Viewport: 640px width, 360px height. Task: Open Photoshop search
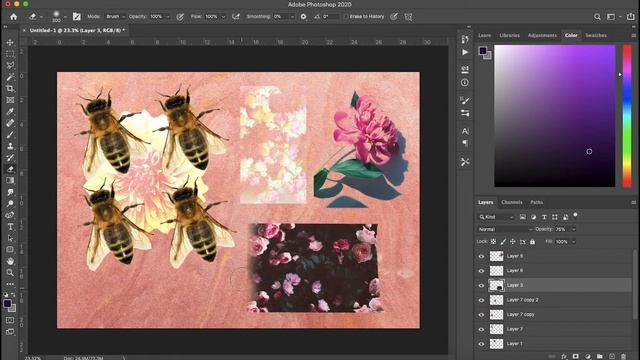click(597, 17)
